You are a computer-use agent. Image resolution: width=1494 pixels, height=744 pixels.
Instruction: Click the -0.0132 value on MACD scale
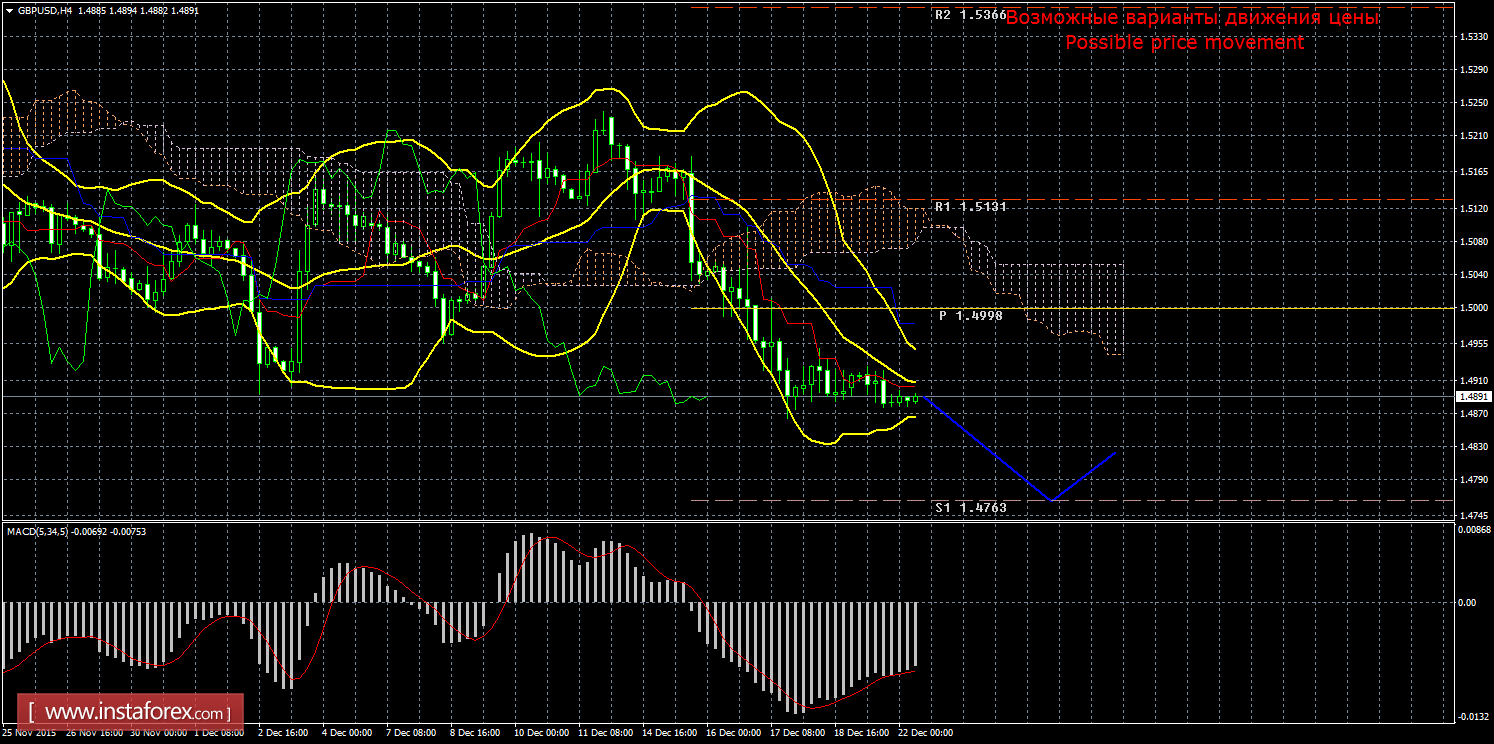[x=1469, y=716]
